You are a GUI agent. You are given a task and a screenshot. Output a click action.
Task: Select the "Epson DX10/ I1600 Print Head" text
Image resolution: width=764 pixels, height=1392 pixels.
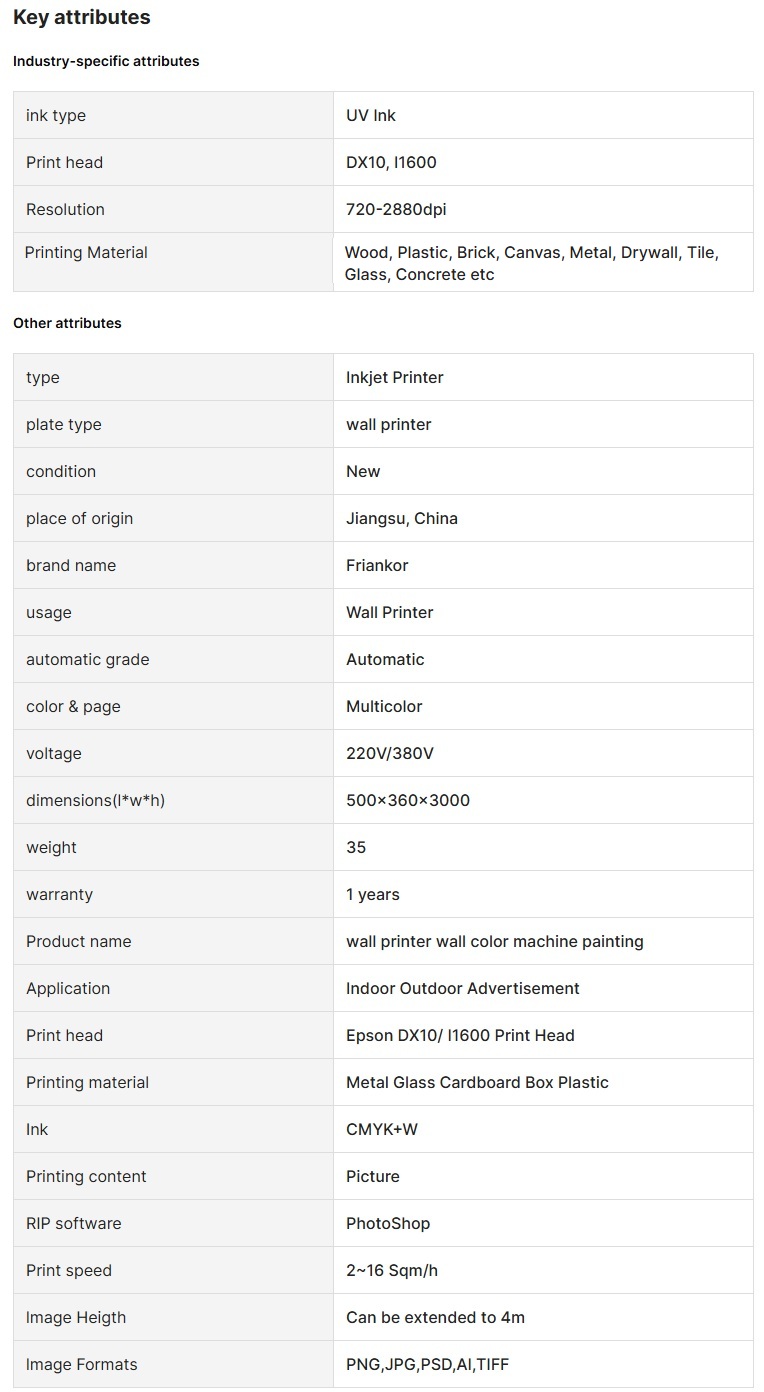pyautogui.click(x=460, y=1035)
